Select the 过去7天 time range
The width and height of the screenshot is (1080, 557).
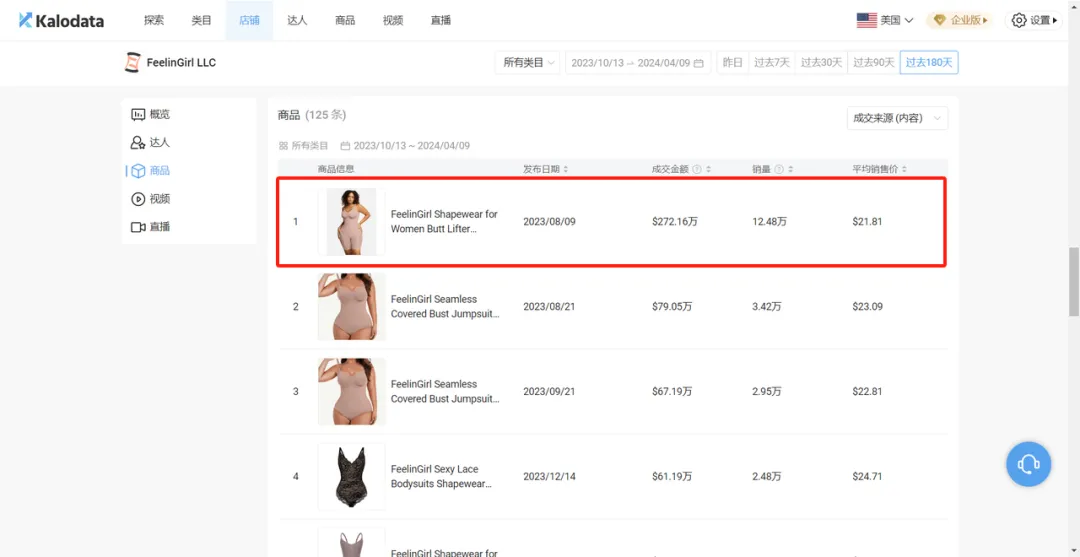point(771,63)
